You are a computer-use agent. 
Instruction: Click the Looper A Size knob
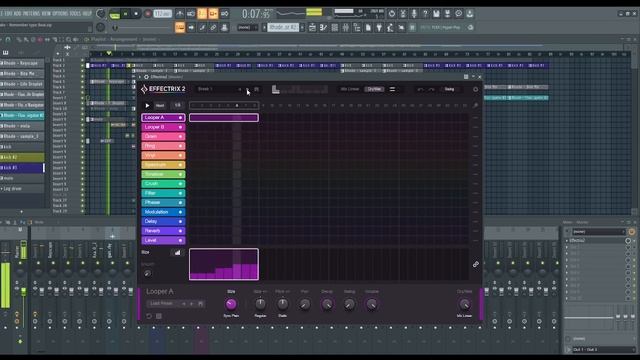tap(231, 304)
